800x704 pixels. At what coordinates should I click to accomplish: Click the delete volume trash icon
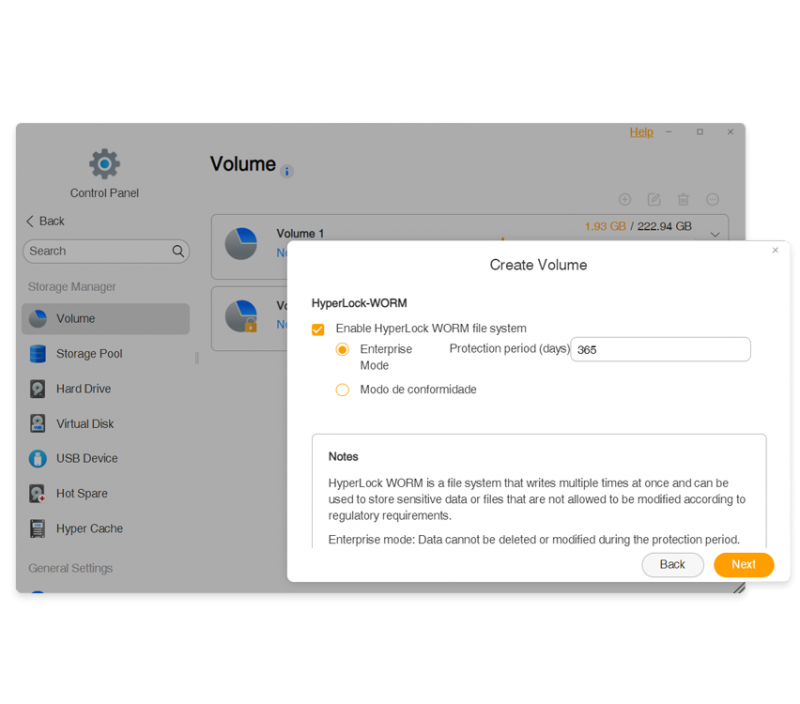pyautogui.click(x=684, y=199)
